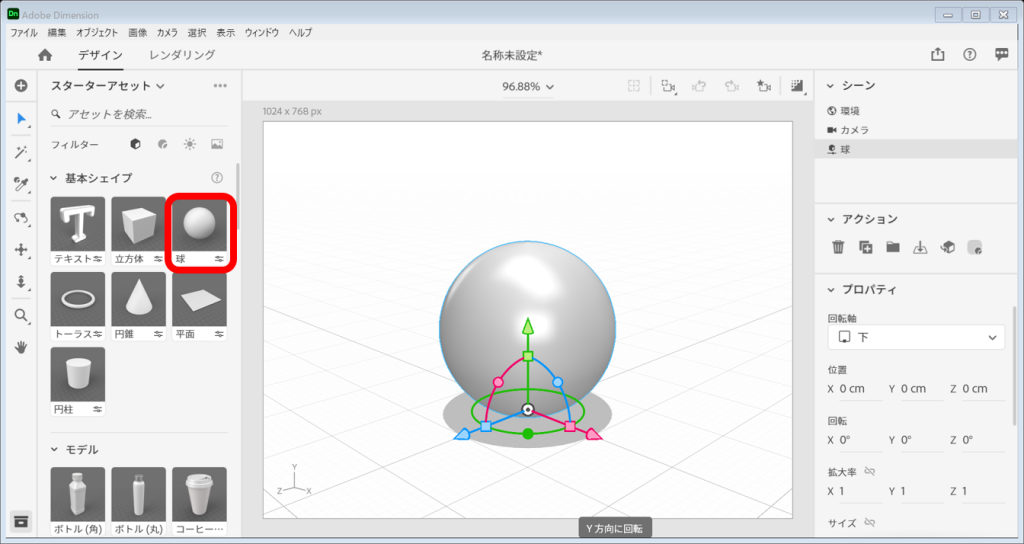Click the trash icon in アクション panel

tap(838, 247)
